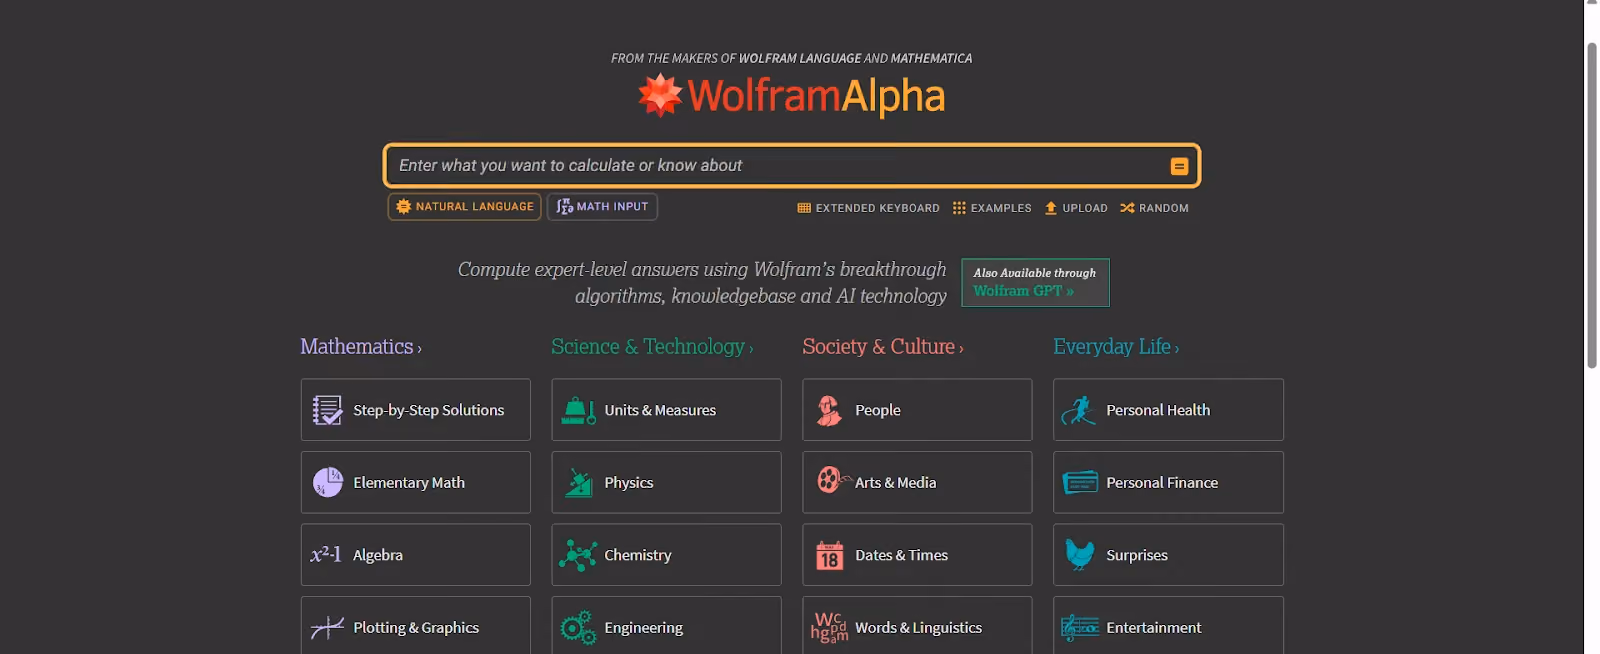The width and height of the screenshot is (1600, 654).
Task: Expand the Science & Technology category chevron
Action: pyautogui.click(x=751, y=349)
